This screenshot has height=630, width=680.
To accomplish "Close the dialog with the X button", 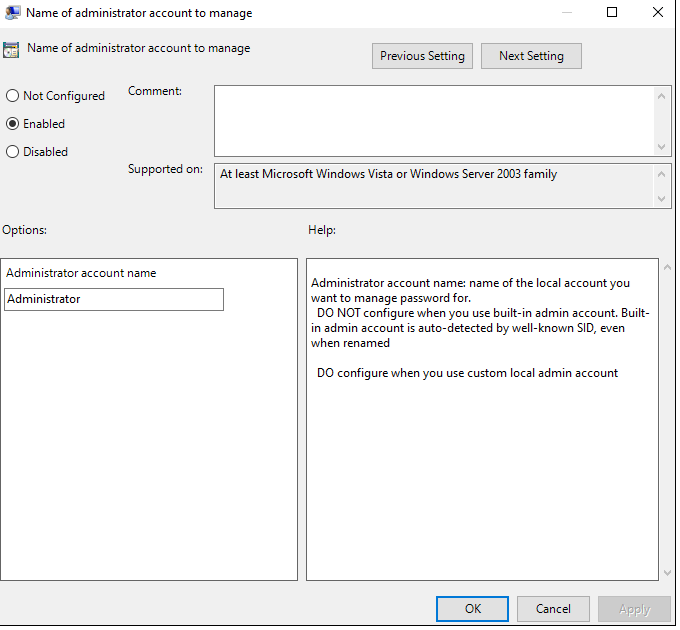I will [657, 13].
